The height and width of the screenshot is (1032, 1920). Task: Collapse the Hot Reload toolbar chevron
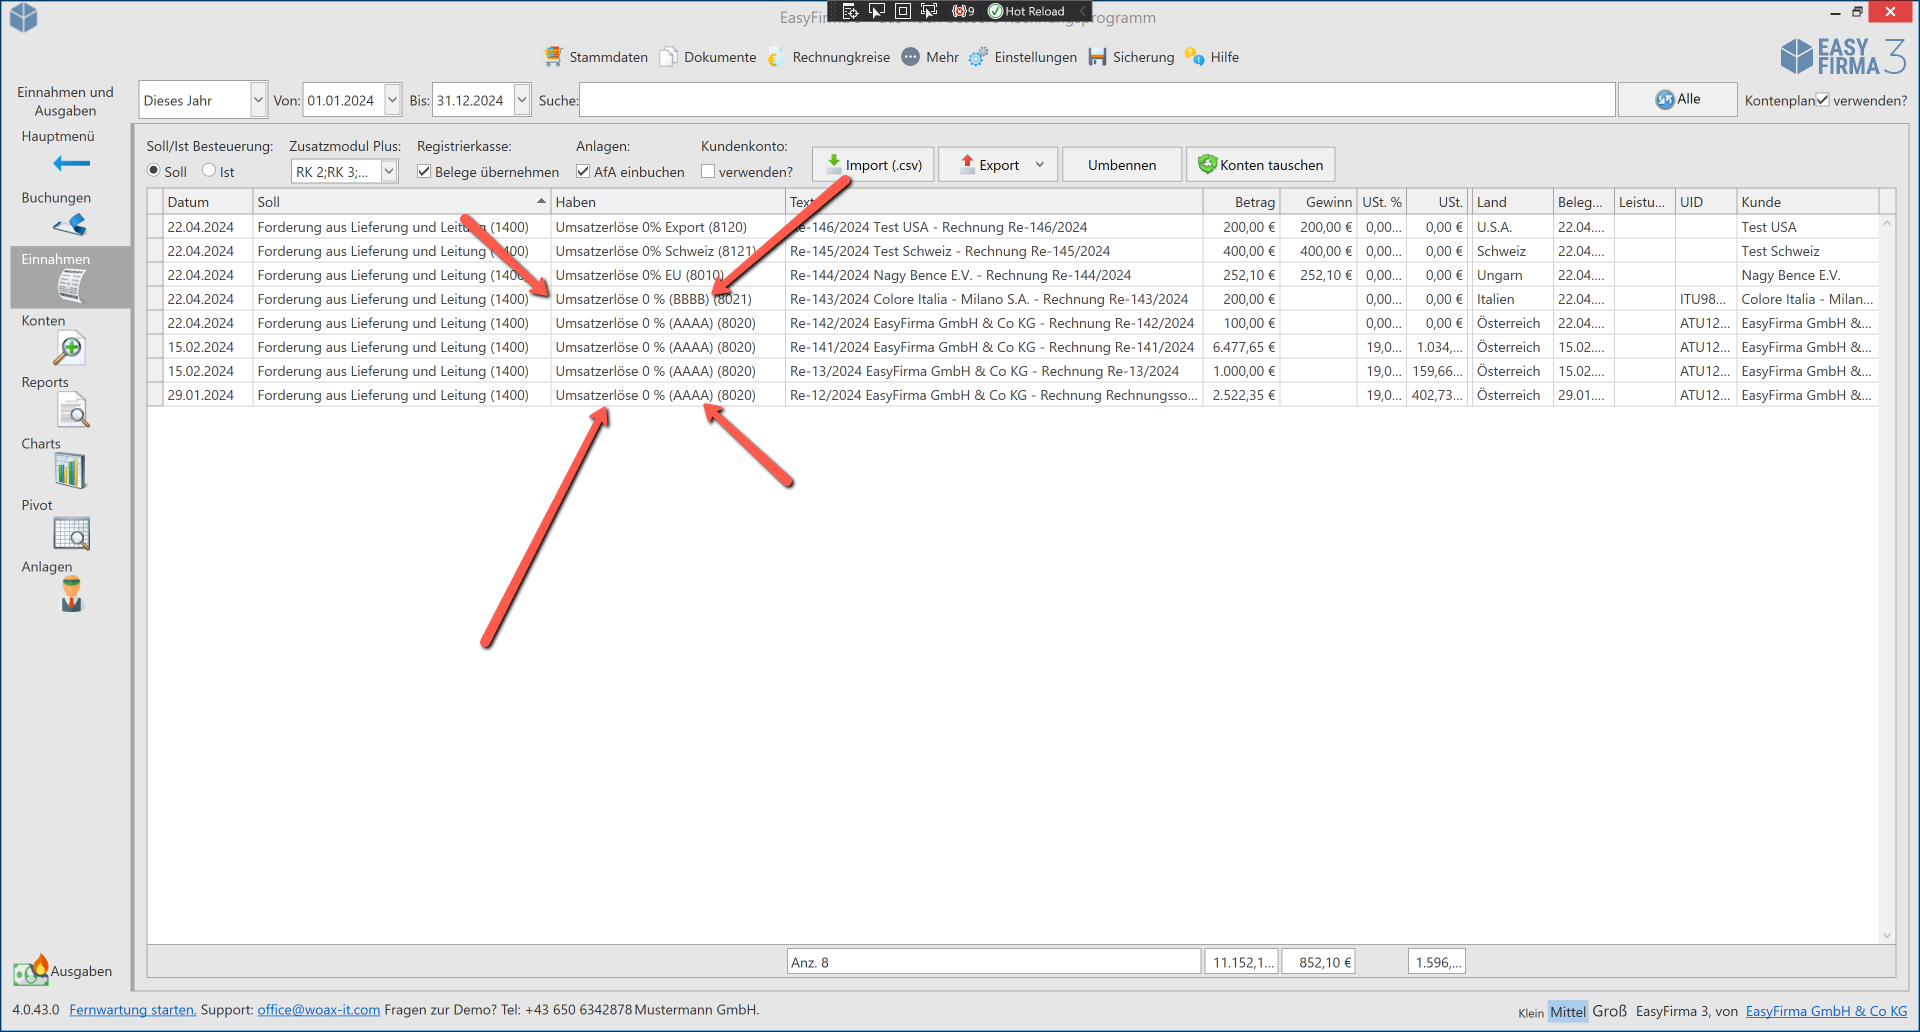tap(1082, 11)
